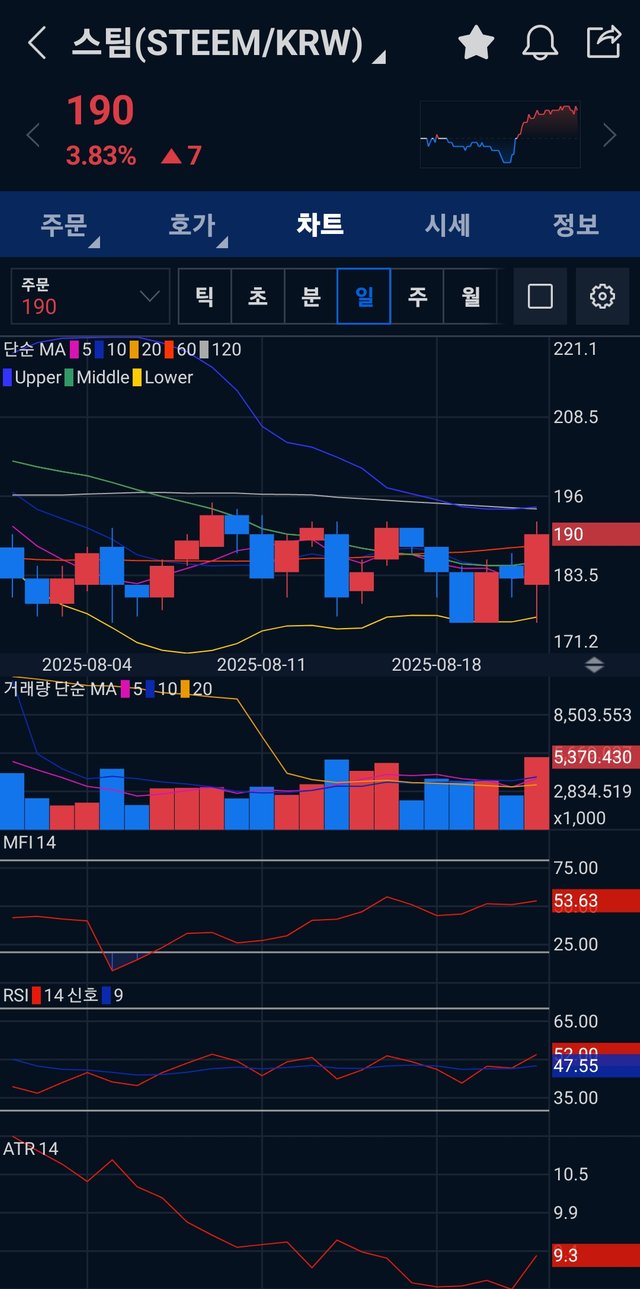The height and width of the screenshot is (1289, 640).
Task: Select the 차트 tab
Action: point(320,224)
